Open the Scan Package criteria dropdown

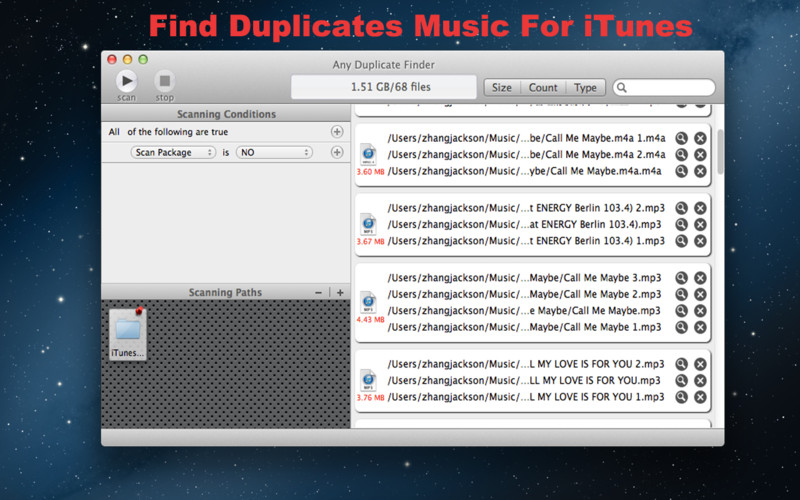(173, 152)
